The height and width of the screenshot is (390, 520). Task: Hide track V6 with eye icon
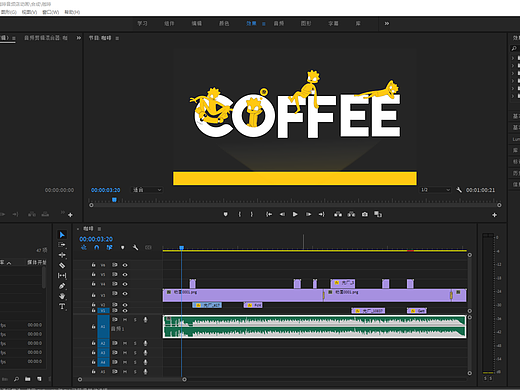pyautogui.click(x=125, y=265)
